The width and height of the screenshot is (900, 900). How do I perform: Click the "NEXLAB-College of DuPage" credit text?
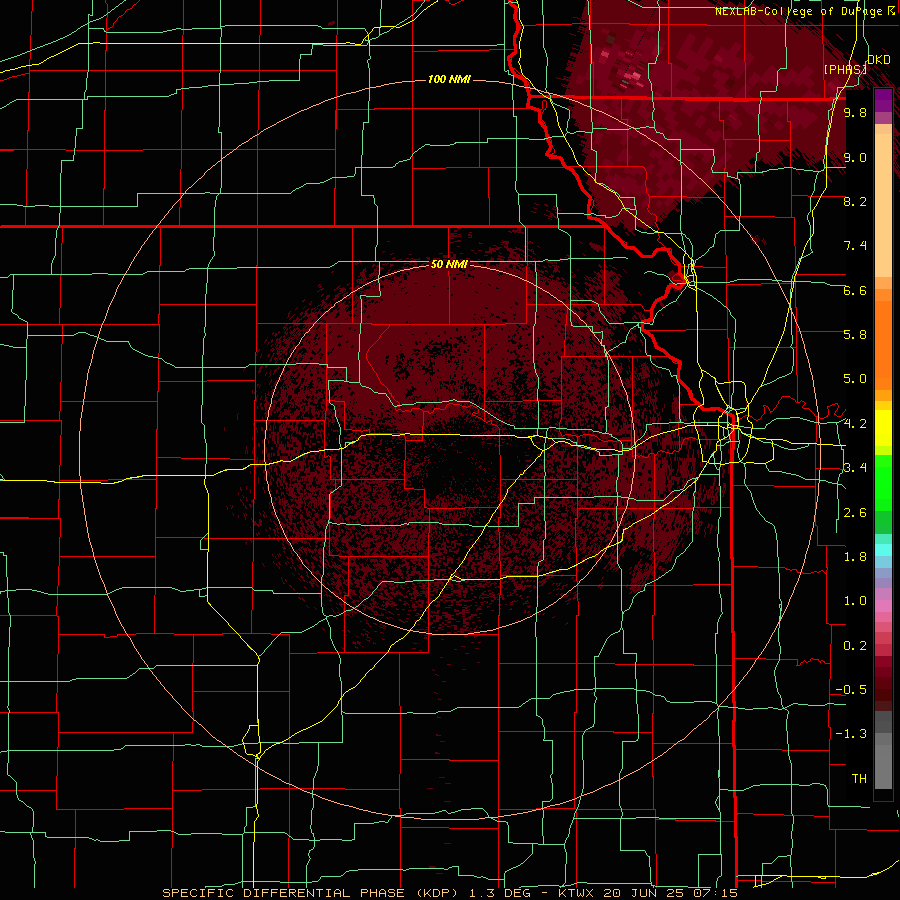[x=801, y=11]
